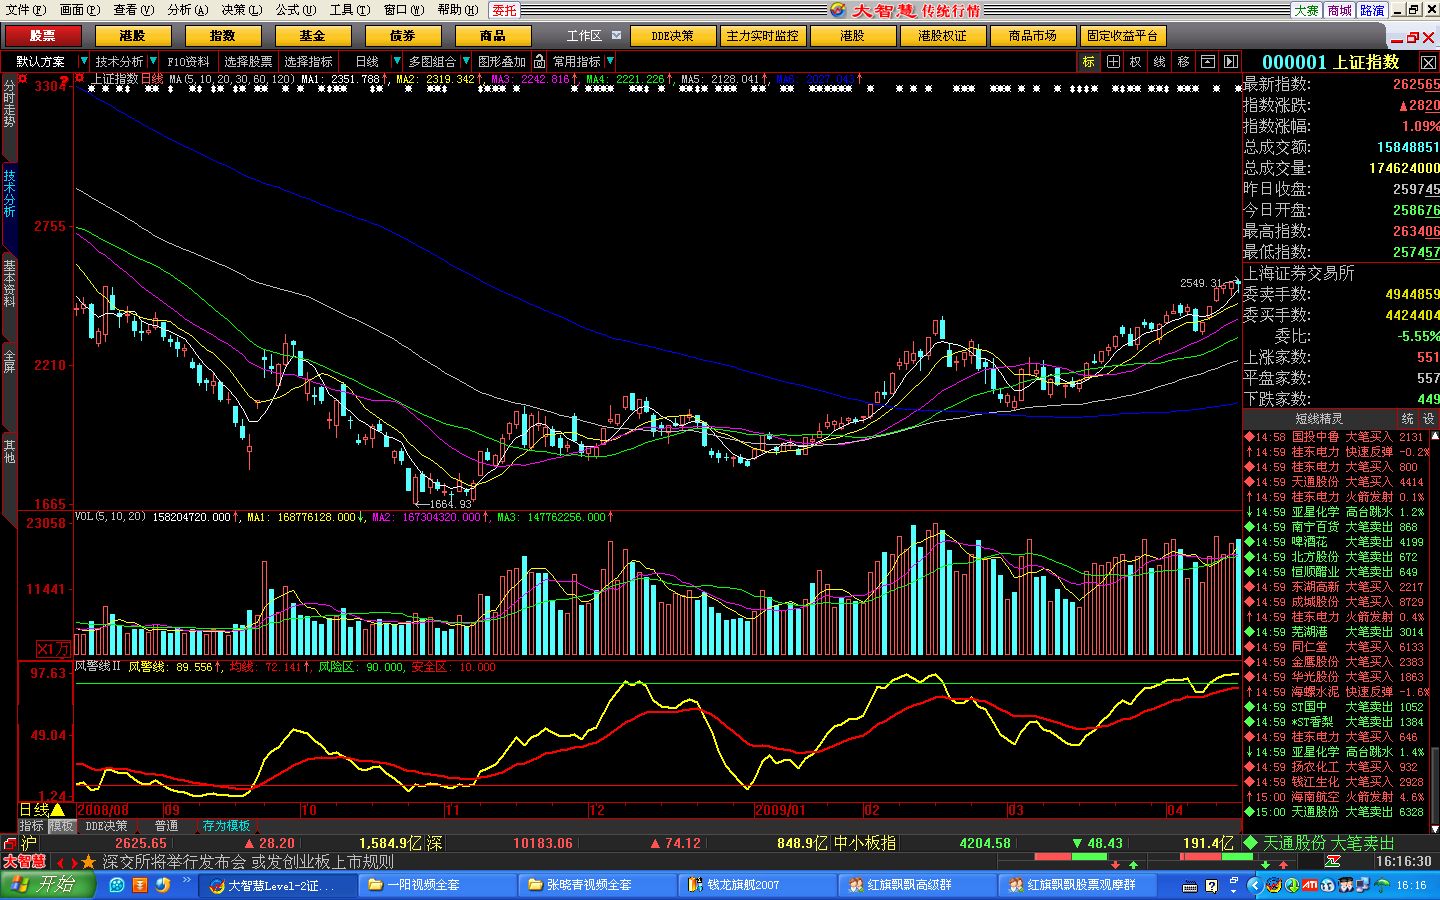The width and height of the screenshot is (1440, 900).
Task: Toggle the 标 indicator marker button
Action: (x=1089, y=62)
